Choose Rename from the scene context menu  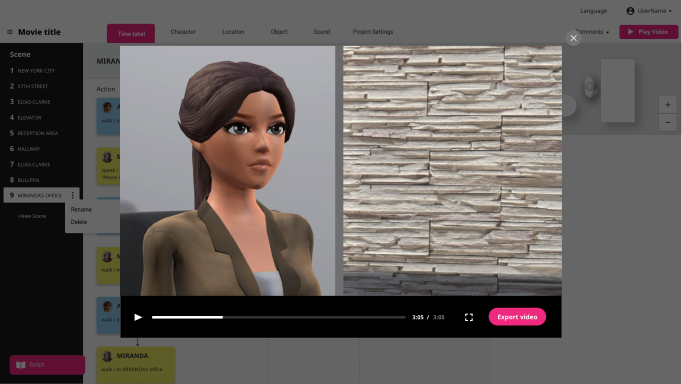coord(81,210)
